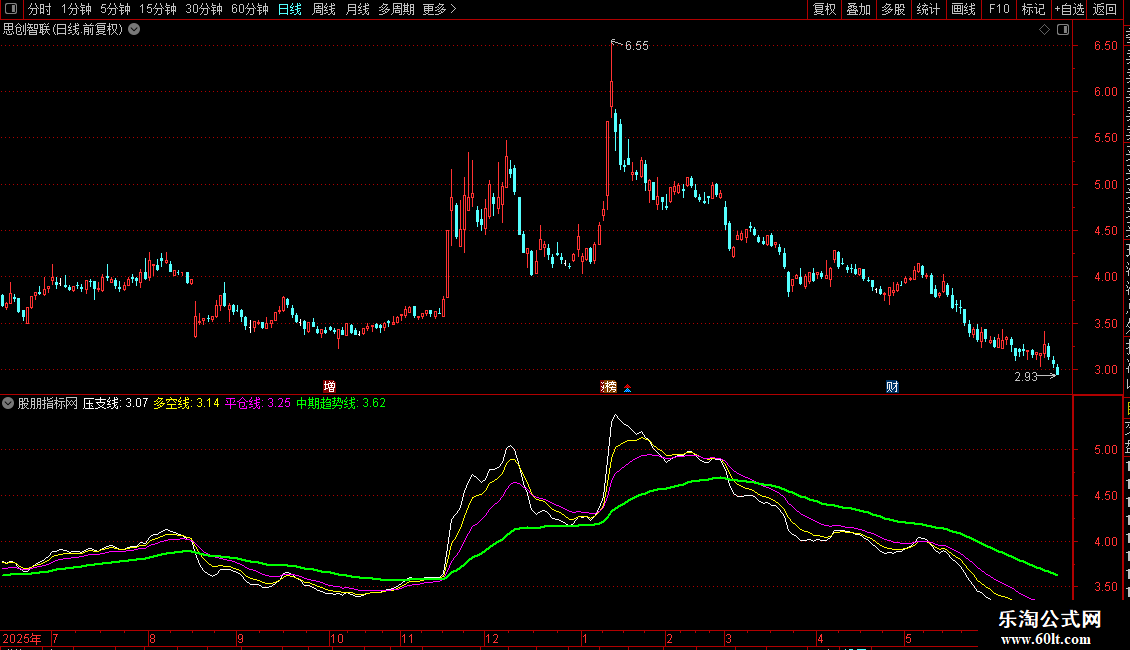Add stock via +自选 button

click(x=1069, y=9)
